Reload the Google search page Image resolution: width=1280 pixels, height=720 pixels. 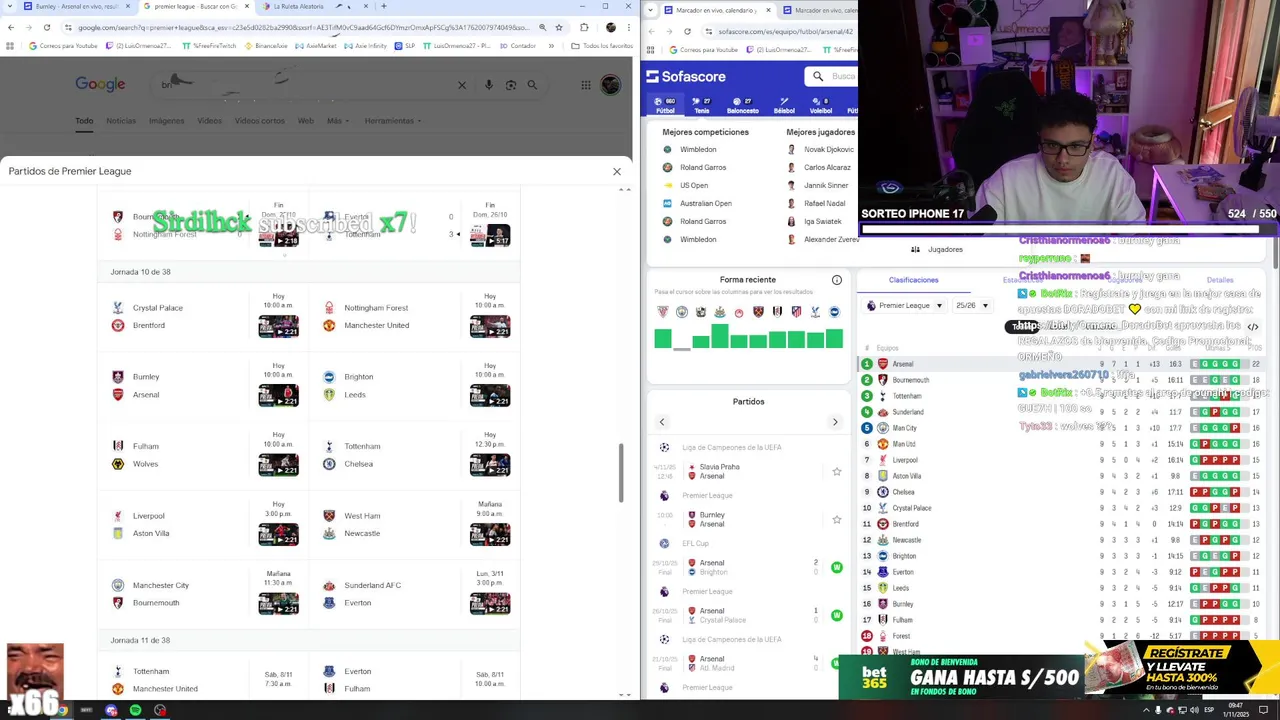click(48, 27)
